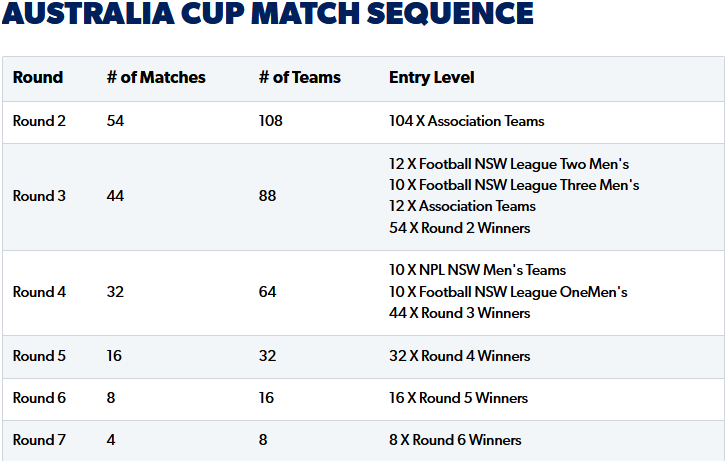Click the Round 6 row label
The height and width of the screenshot is (461, 725).
click(39, 398)
